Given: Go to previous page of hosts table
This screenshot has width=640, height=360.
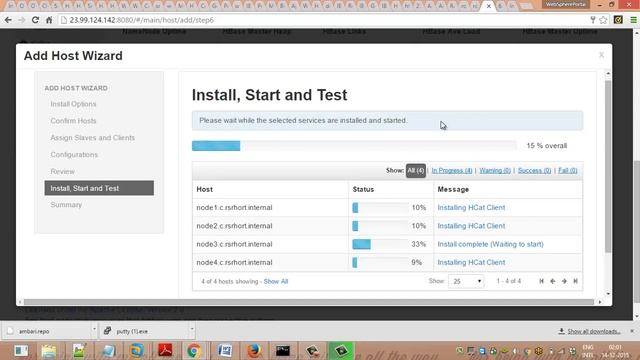Looking at the screenshot, I should (x=553, y=281).
